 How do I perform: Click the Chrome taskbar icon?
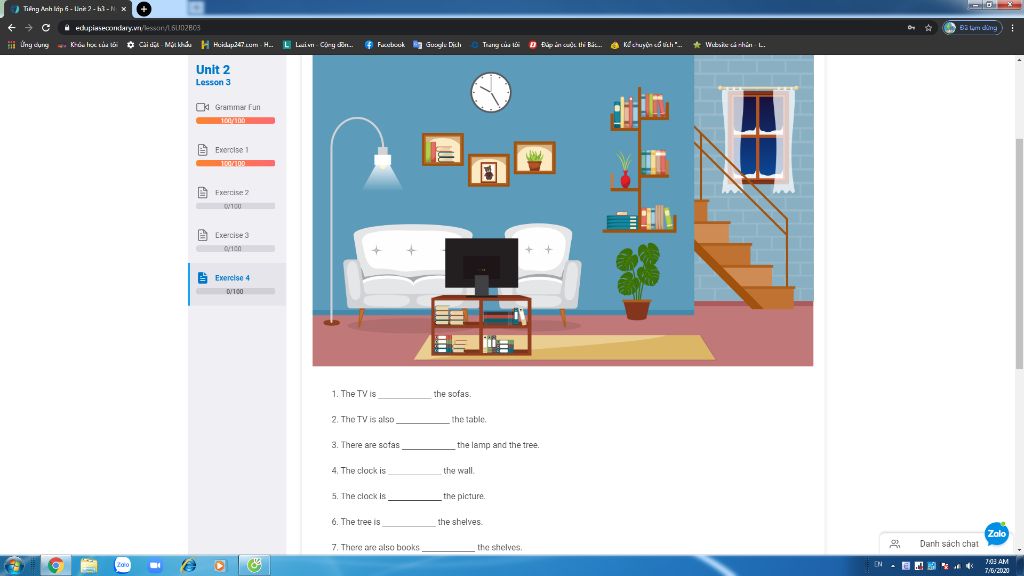pos(56,566)
